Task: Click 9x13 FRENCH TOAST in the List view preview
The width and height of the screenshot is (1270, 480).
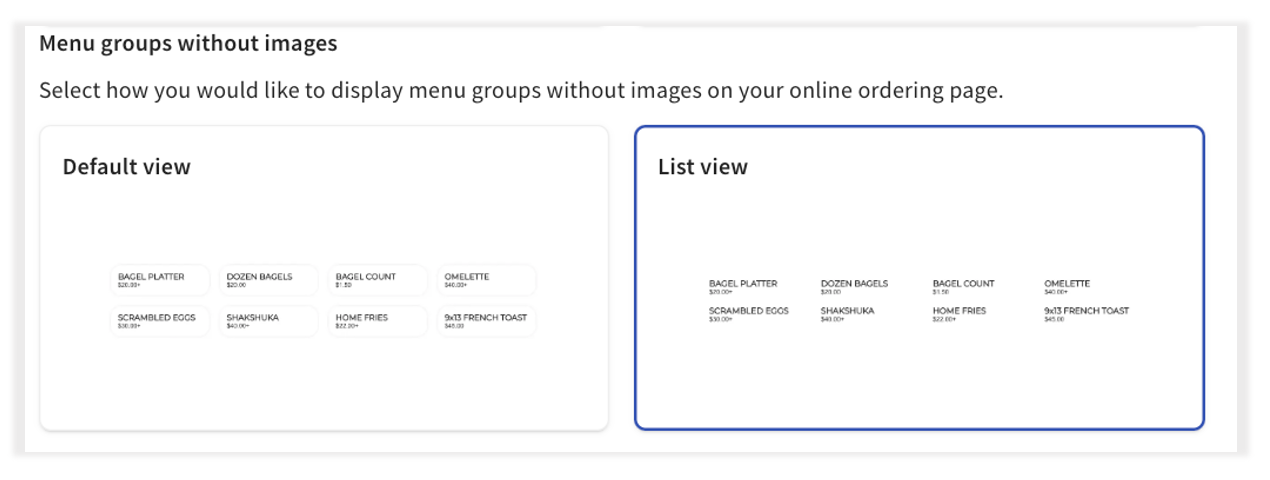Action: 1086,311
